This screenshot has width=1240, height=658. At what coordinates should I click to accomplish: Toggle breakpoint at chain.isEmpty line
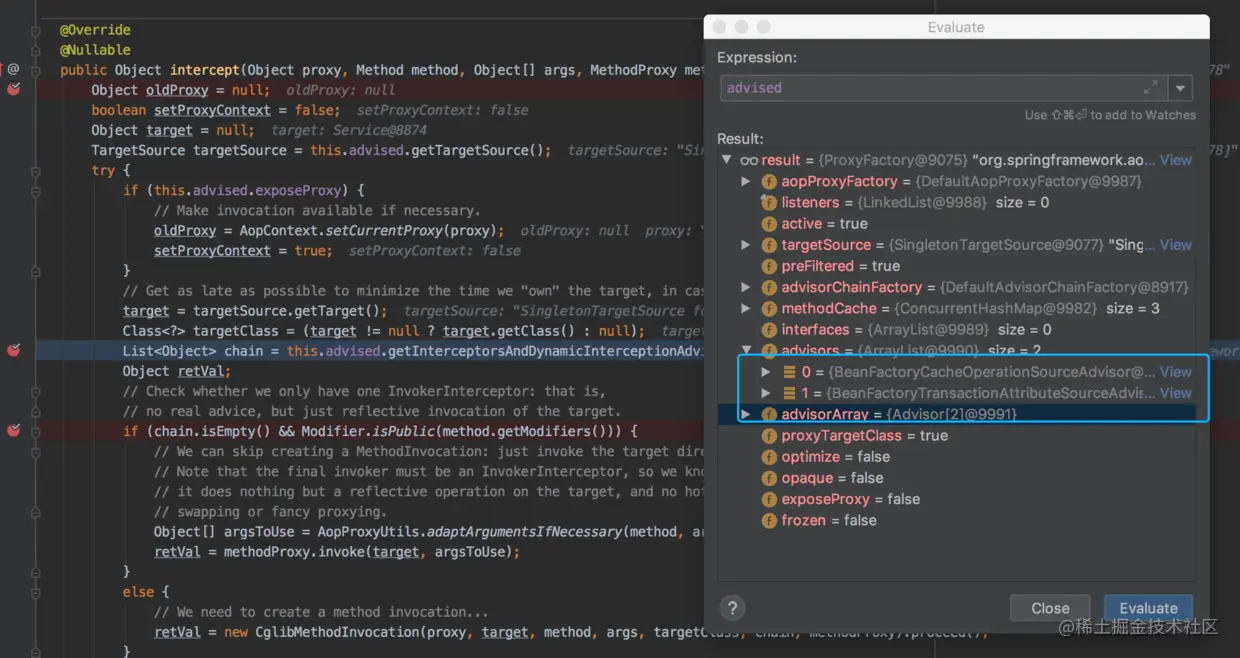click(x=14, y=430)
